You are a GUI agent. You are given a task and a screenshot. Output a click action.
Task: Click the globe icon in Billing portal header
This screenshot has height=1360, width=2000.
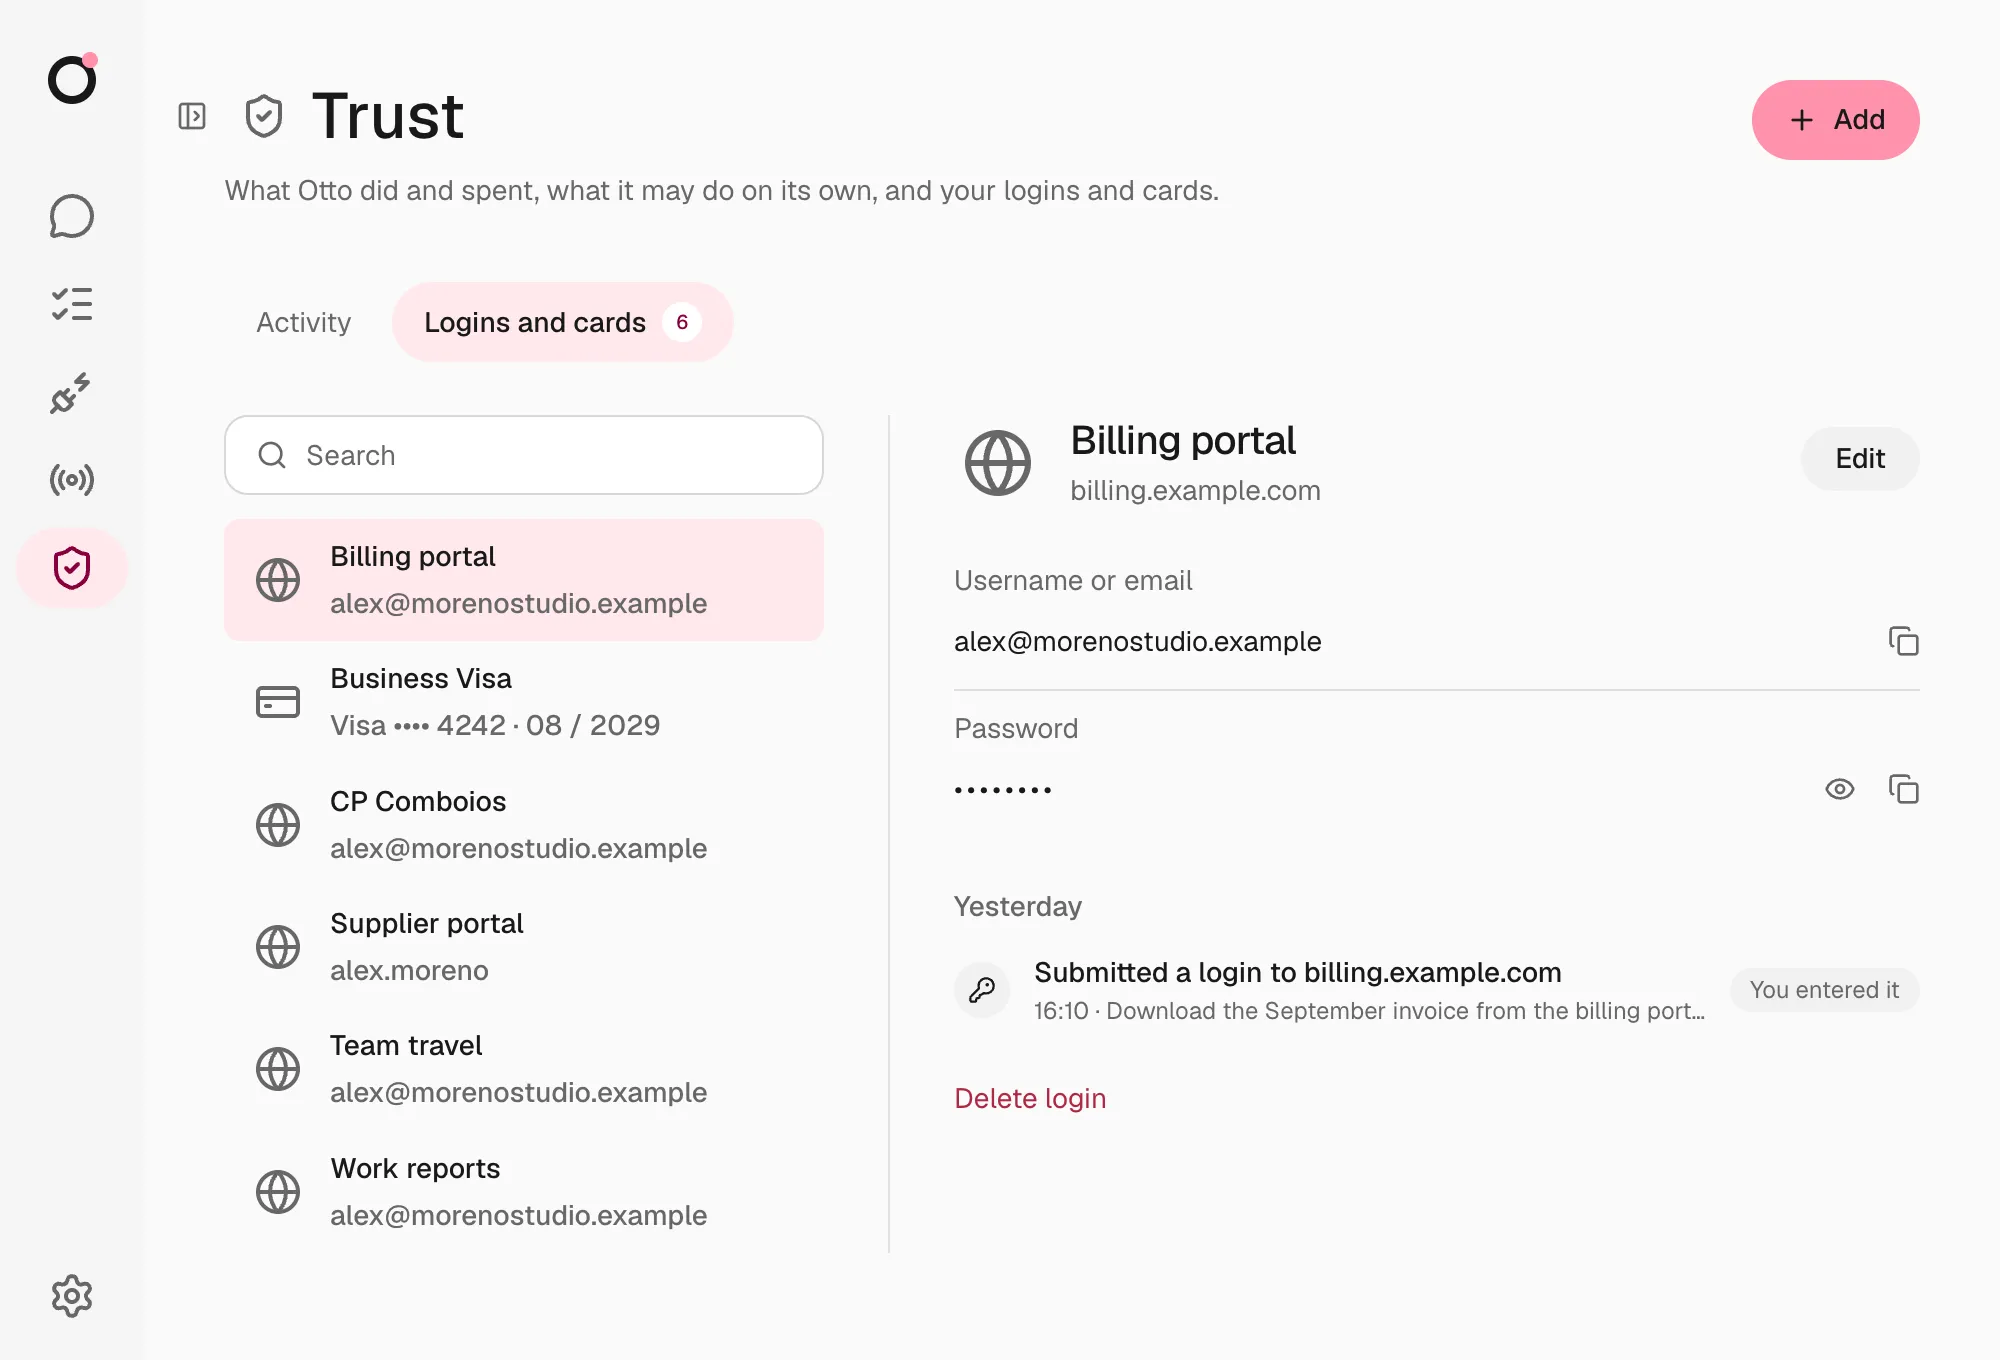(x=997, y=463)
